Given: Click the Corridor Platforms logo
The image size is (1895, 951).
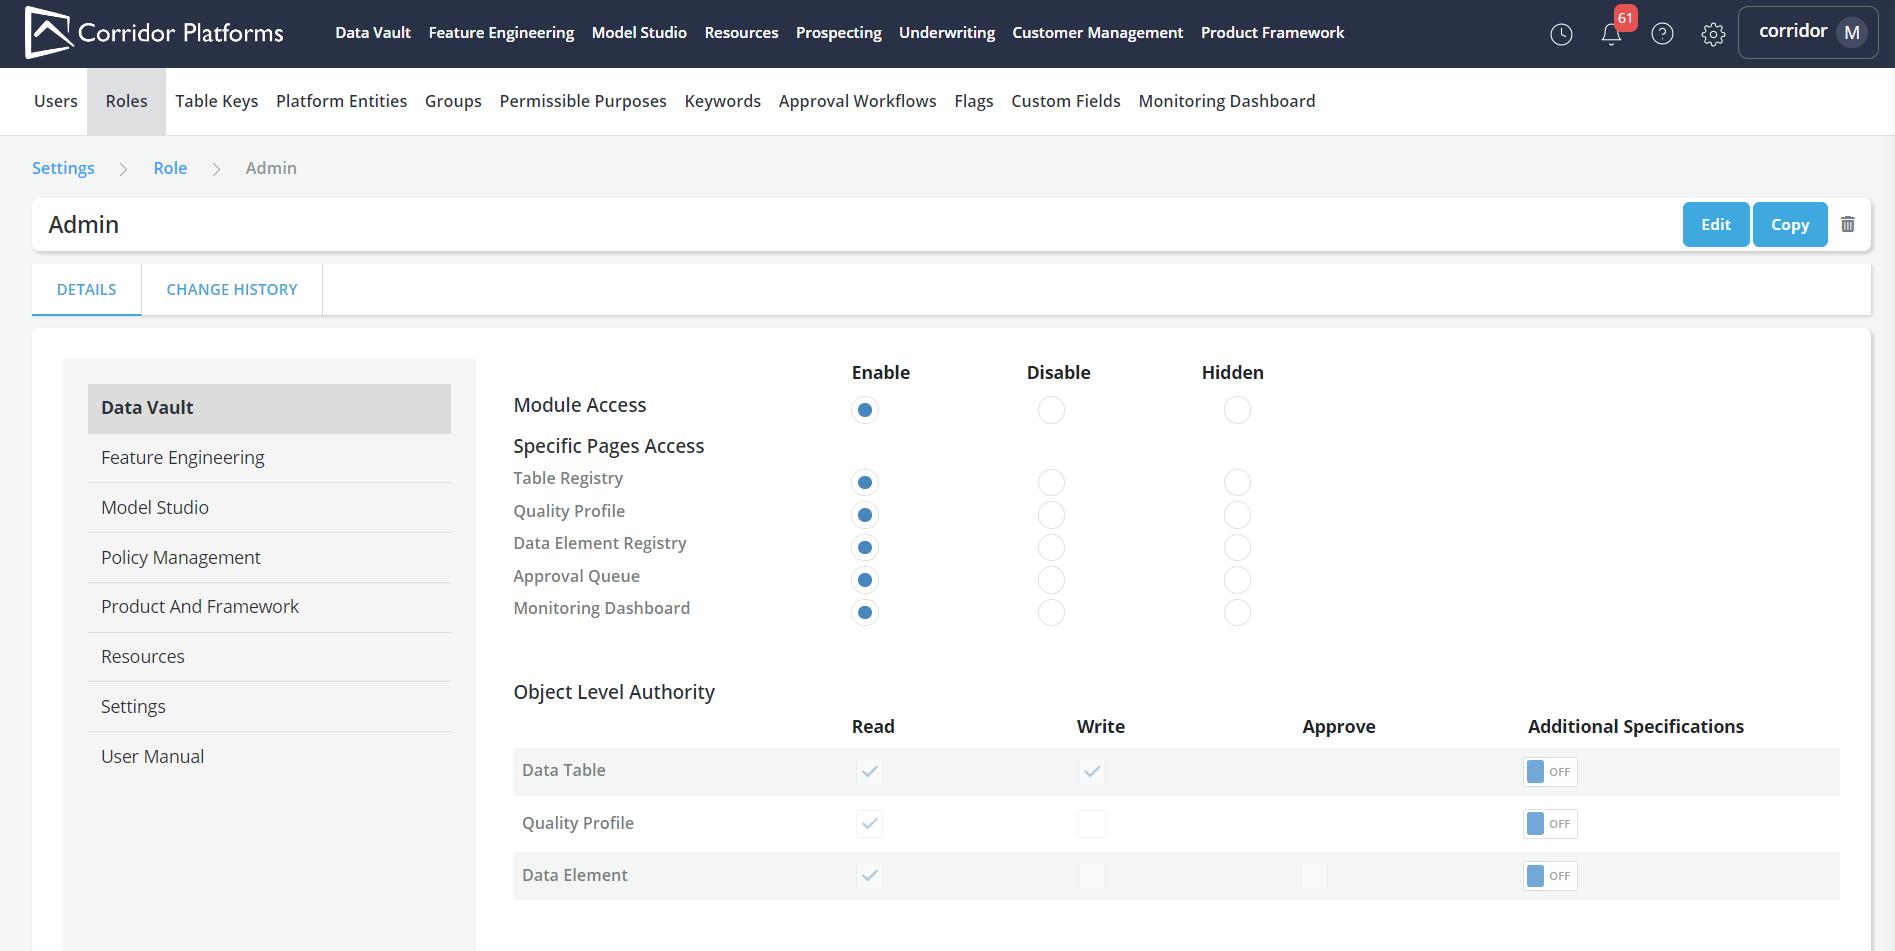Looking at the screenshot, I should pyautogui.click(x=154, y=33).
